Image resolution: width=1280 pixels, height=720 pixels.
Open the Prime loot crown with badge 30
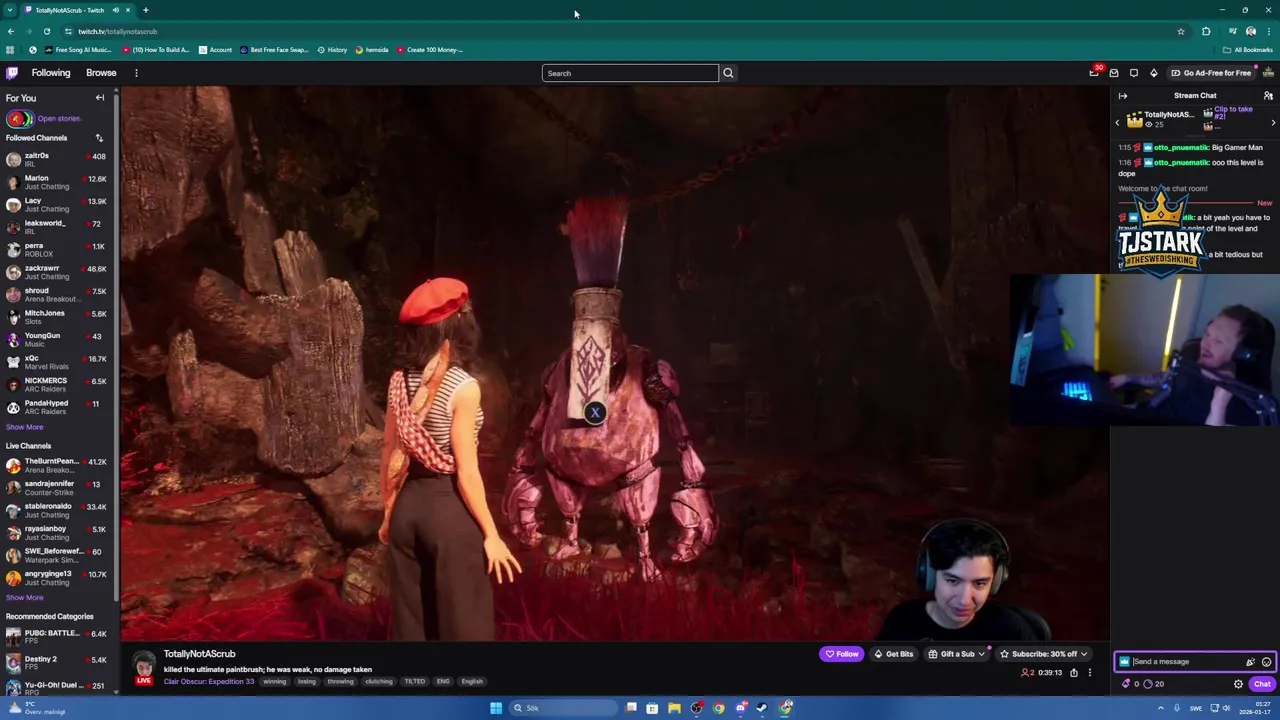(x=1094, y=73)
